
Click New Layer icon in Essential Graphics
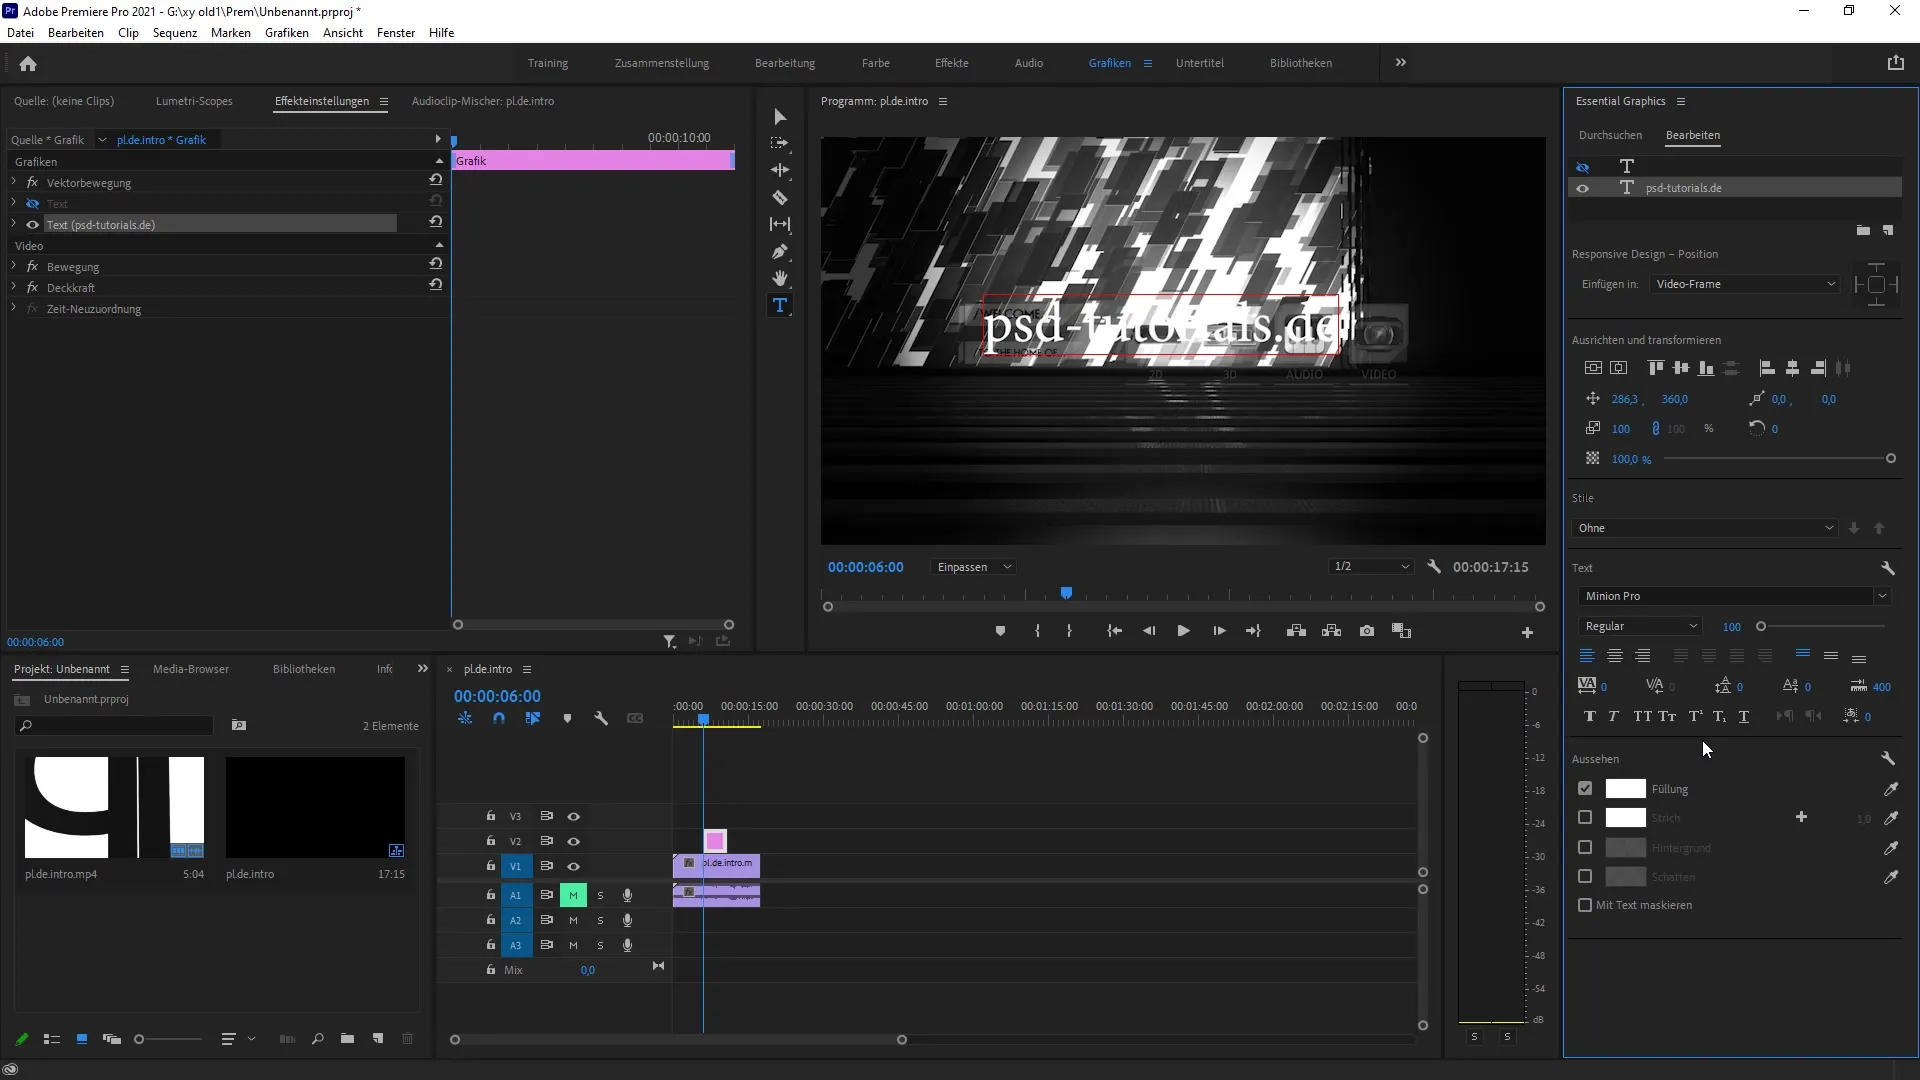[1888, 230]
